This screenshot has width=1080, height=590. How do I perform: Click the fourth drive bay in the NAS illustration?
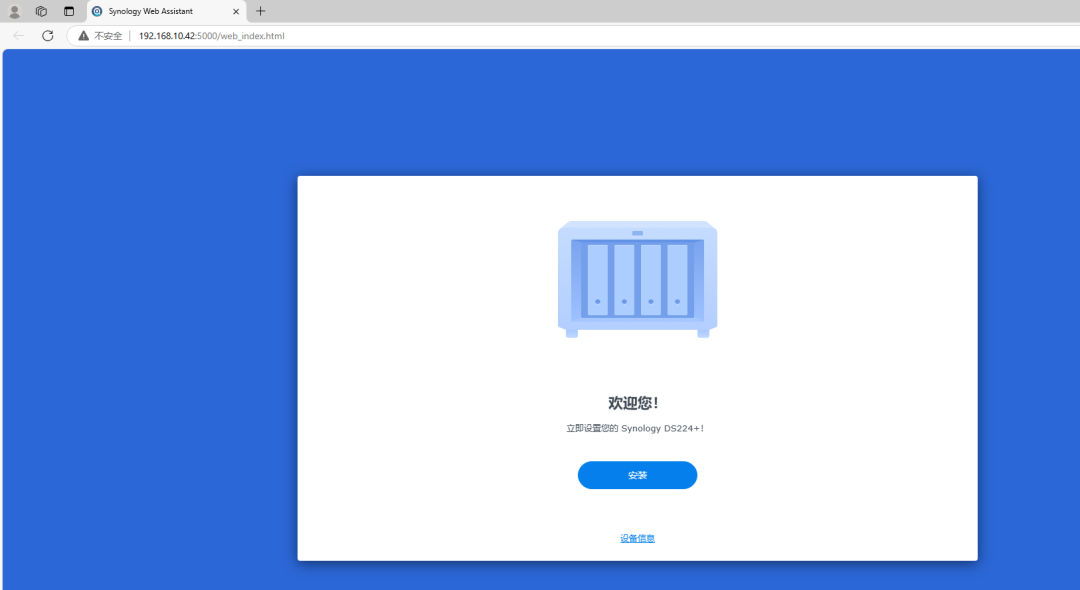677,280
